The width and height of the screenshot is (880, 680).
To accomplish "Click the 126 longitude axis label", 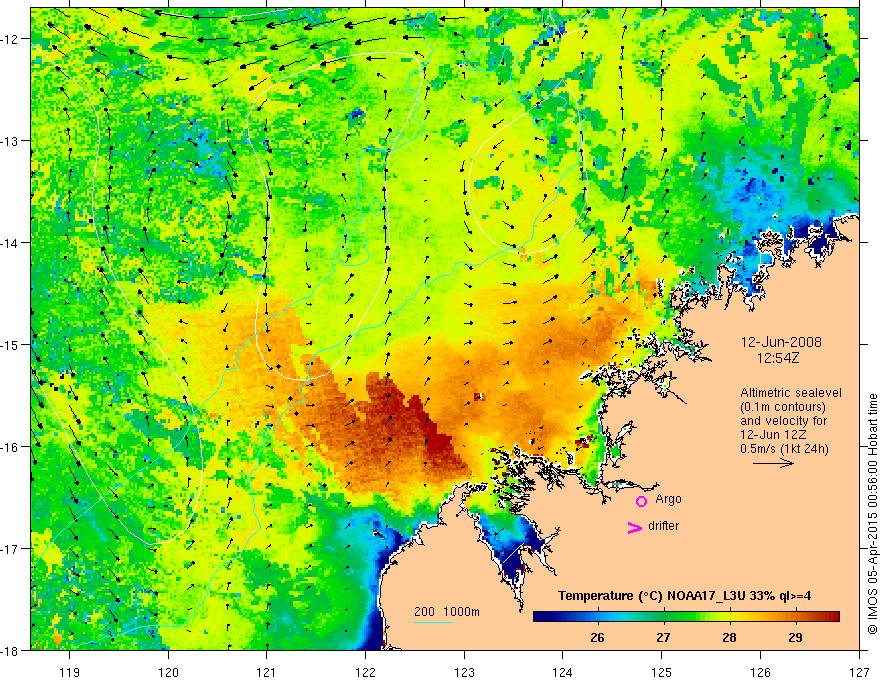I will coord(761,662).
